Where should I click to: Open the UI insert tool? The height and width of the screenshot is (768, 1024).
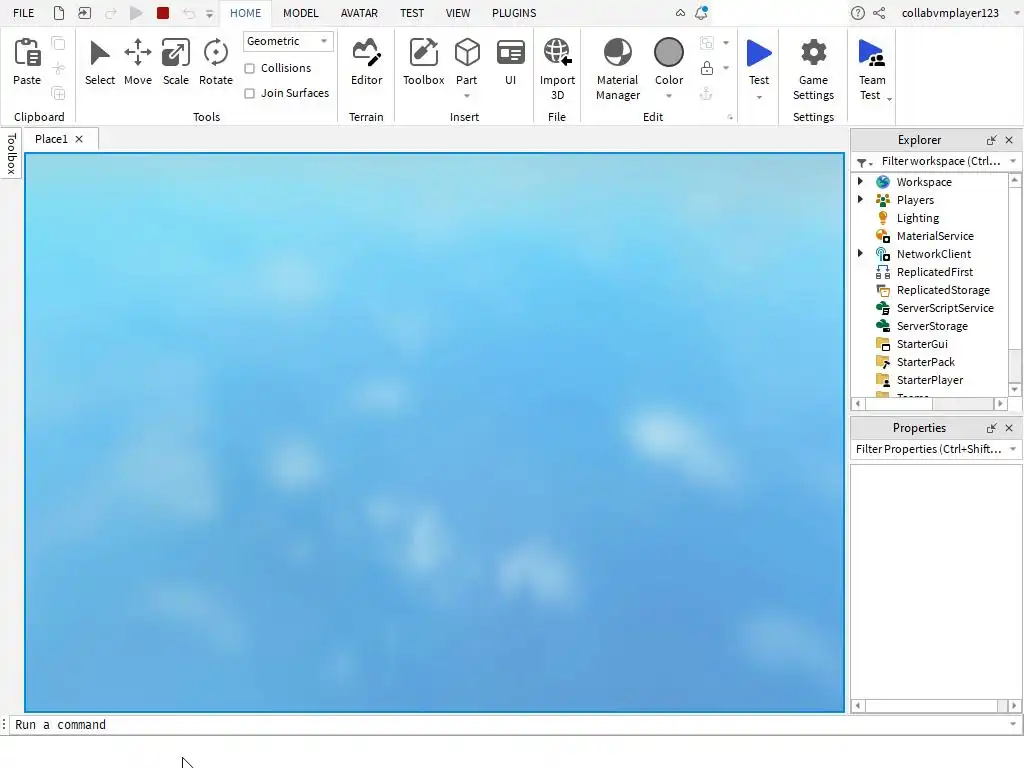pyautogui.click(x=510, y=61)
